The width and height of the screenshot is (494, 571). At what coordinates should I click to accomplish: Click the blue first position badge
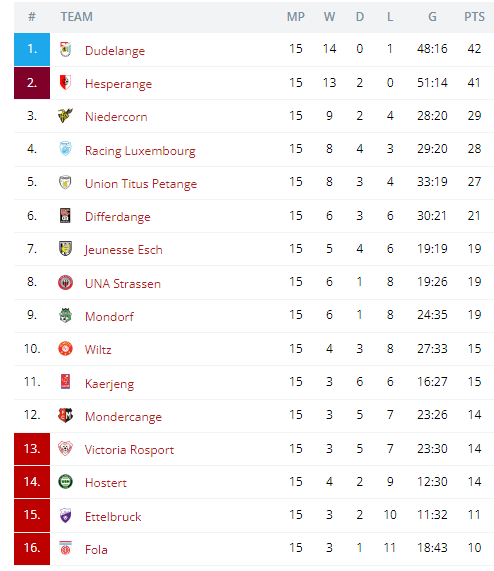32,50
